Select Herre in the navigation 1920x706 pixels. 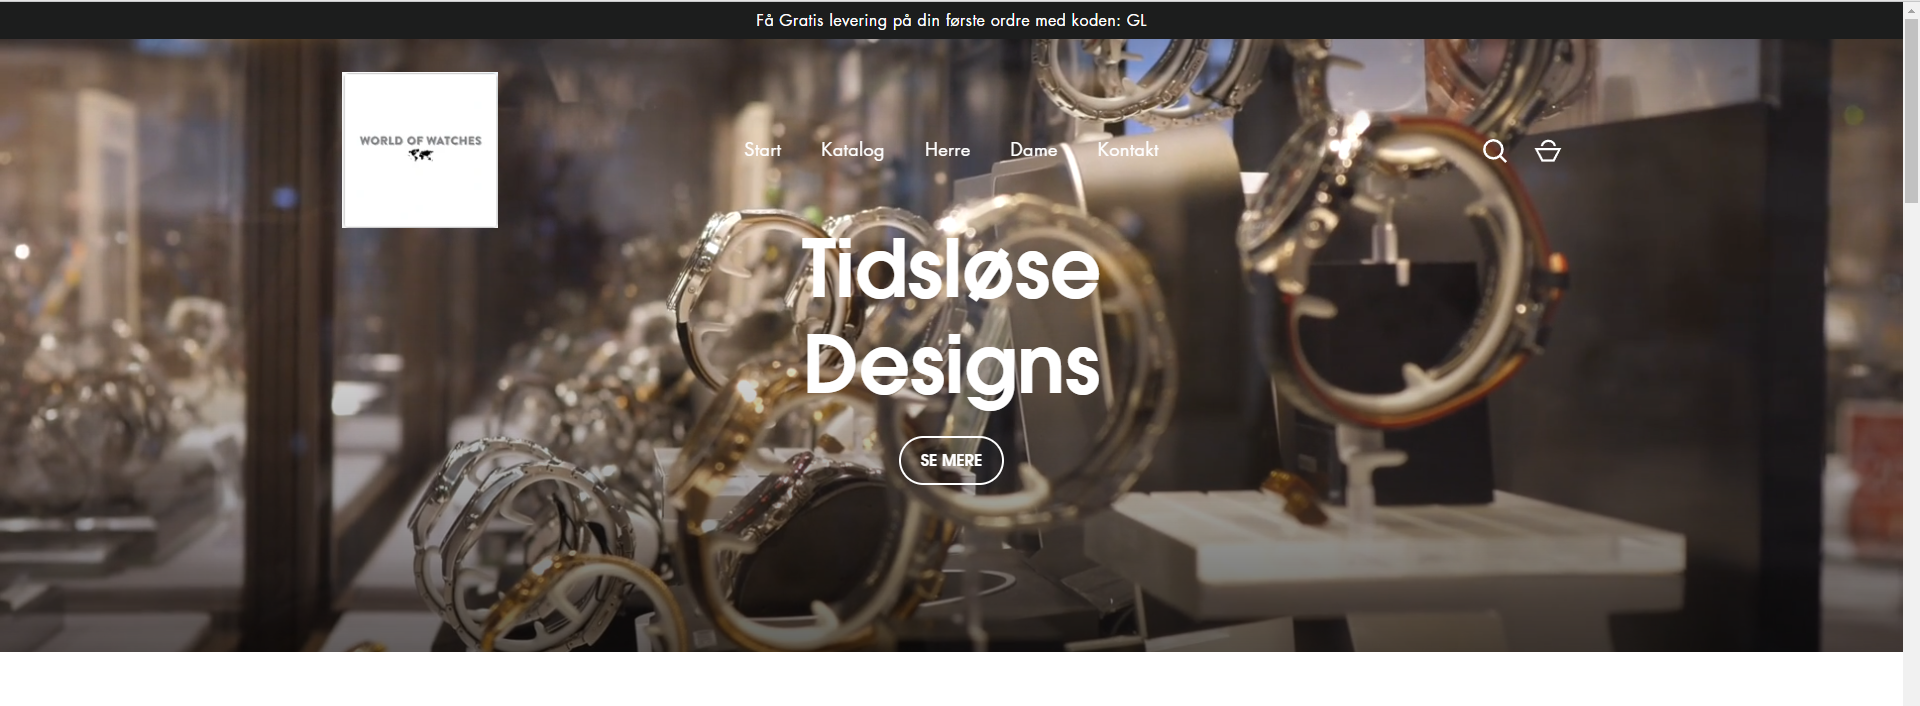pos(947,150)
